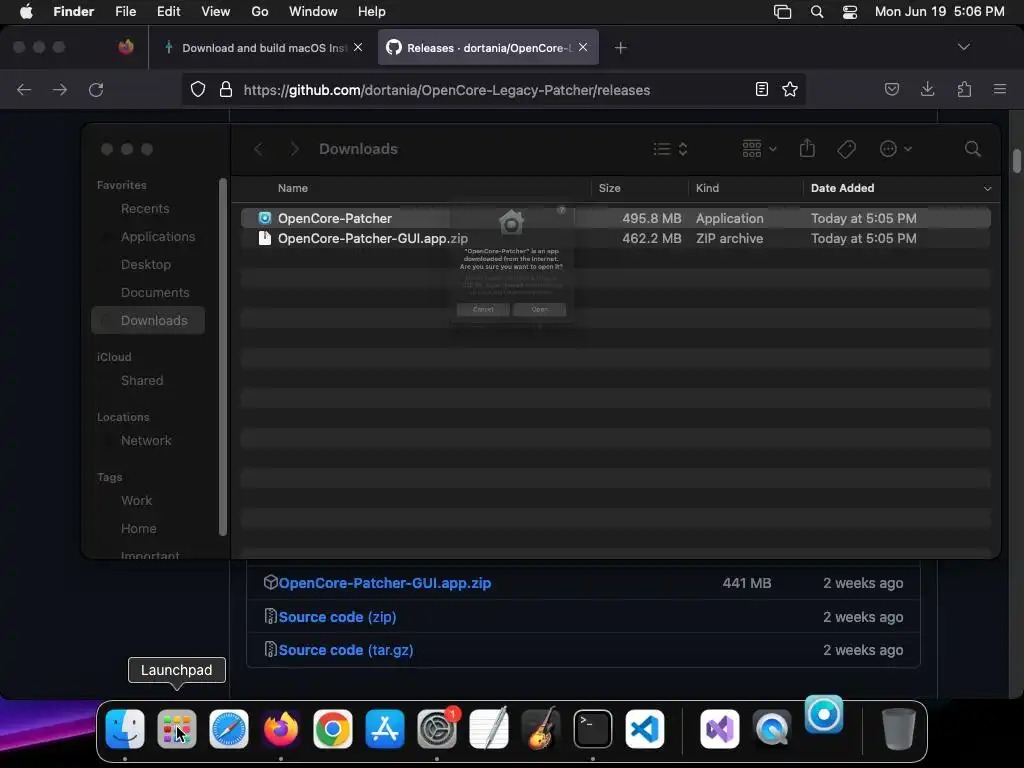This screenshot has height=768, width=1024.
Task: Toggle Firefox reader view icon
Action: pyautogui.click(x=761, y=89)
